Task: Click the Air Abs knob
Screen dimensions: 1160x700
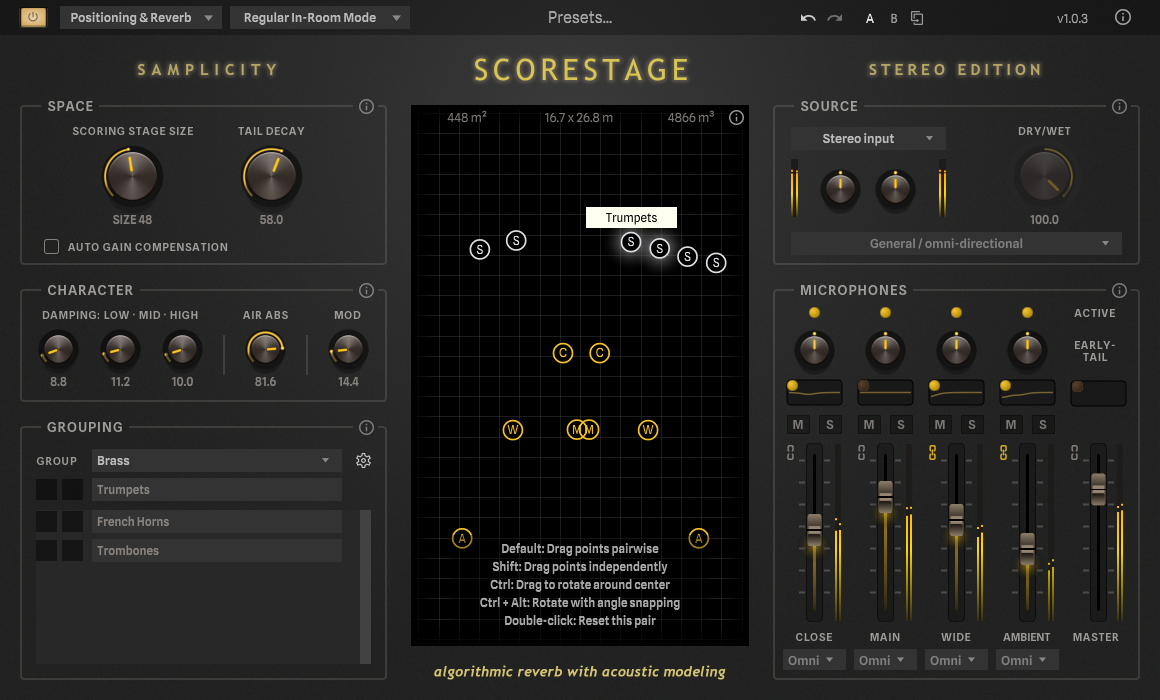Action: 265,349
